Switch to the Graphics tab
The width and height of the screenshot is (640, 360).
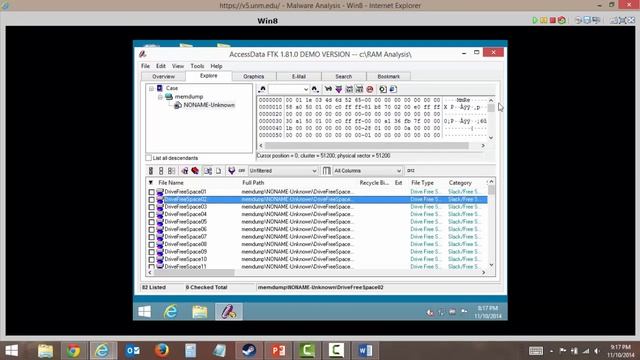253,76
